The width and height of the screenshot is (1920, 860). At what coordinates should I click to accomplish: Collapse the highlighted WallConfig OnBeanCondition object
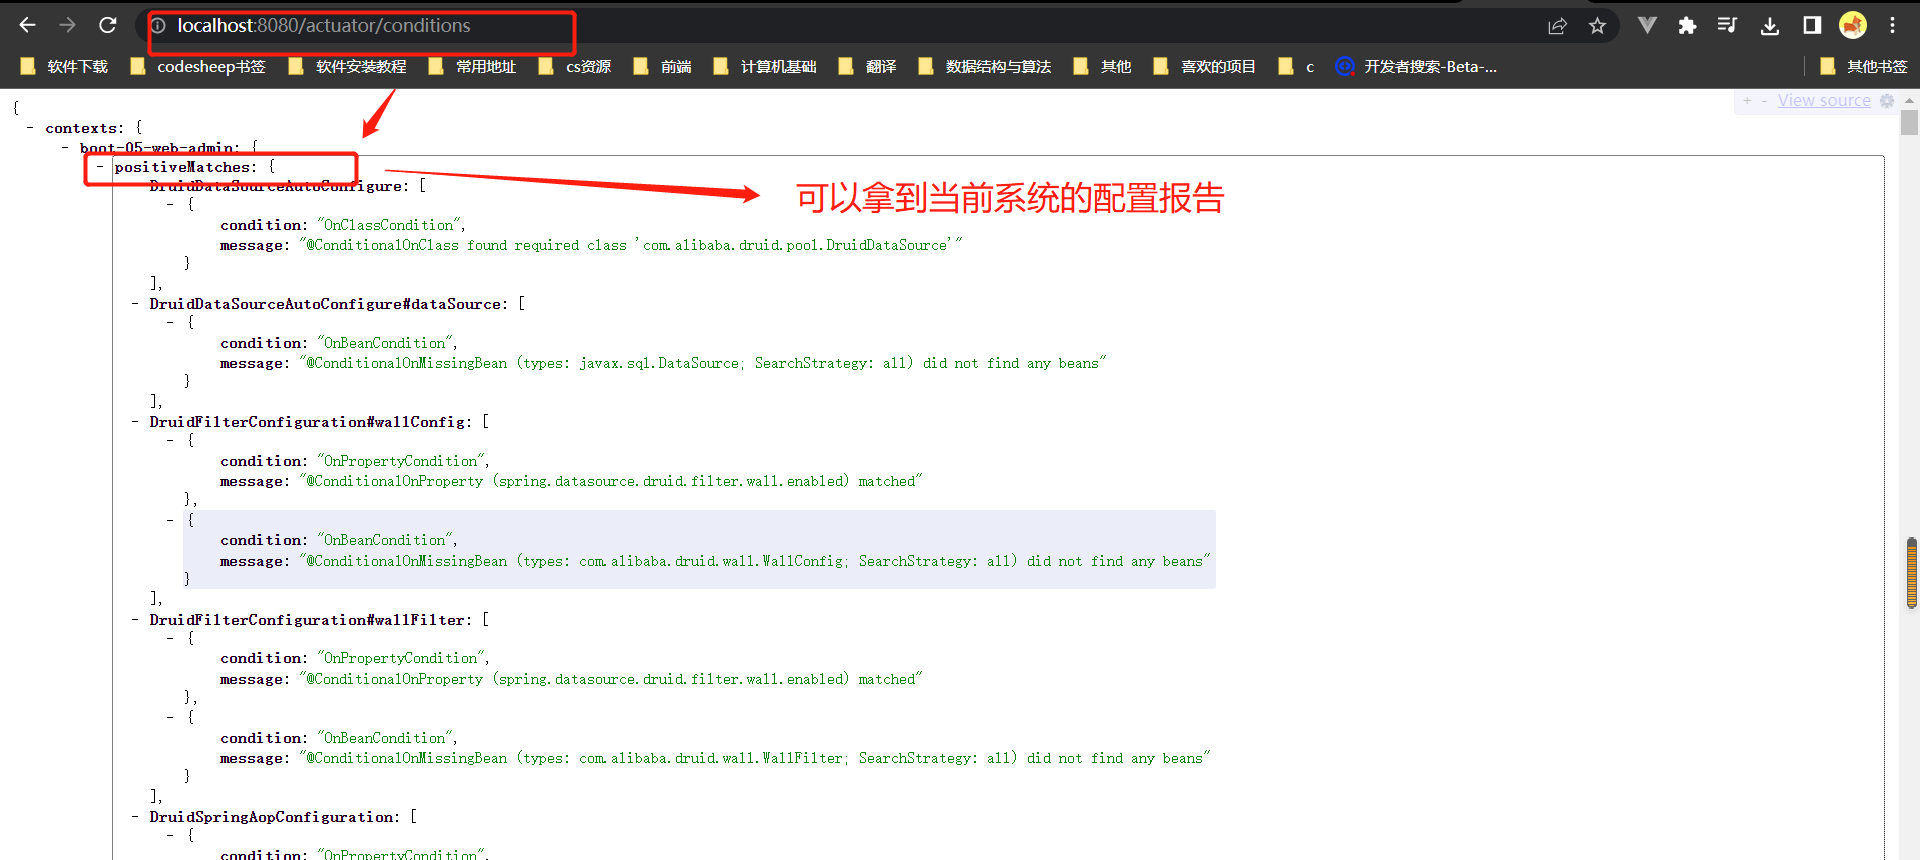click(170, 520)
